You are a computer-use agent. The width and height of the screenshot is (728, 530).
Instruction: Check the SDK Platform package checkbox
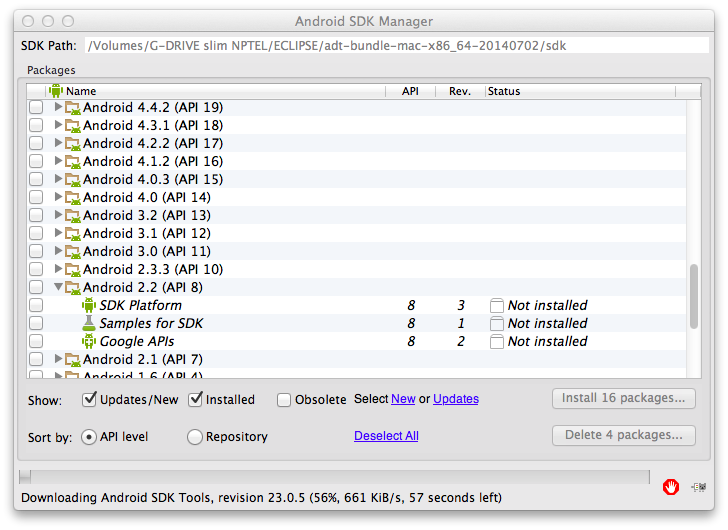click(36, 305)
